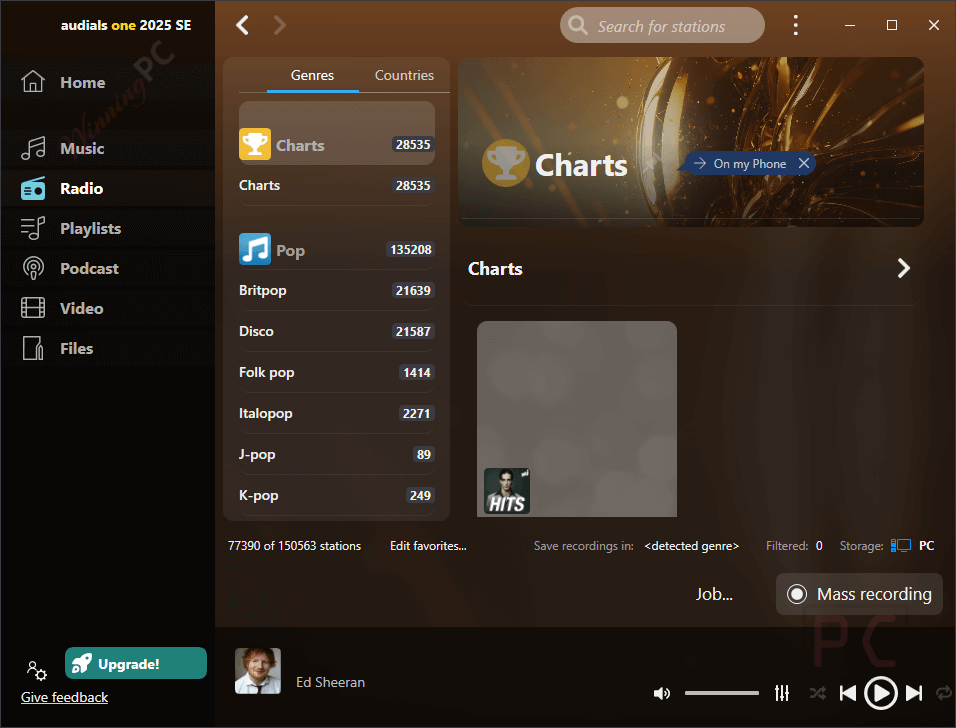
Task: Click the Podcast label in sidebar
Action: 90,268
